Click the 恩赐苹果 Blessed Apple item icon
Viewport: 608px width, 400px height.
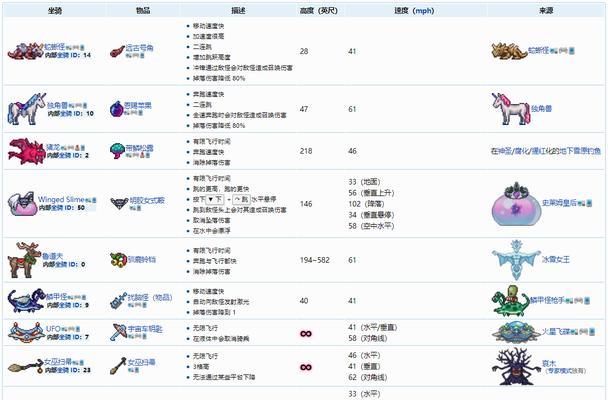(116, 109)
